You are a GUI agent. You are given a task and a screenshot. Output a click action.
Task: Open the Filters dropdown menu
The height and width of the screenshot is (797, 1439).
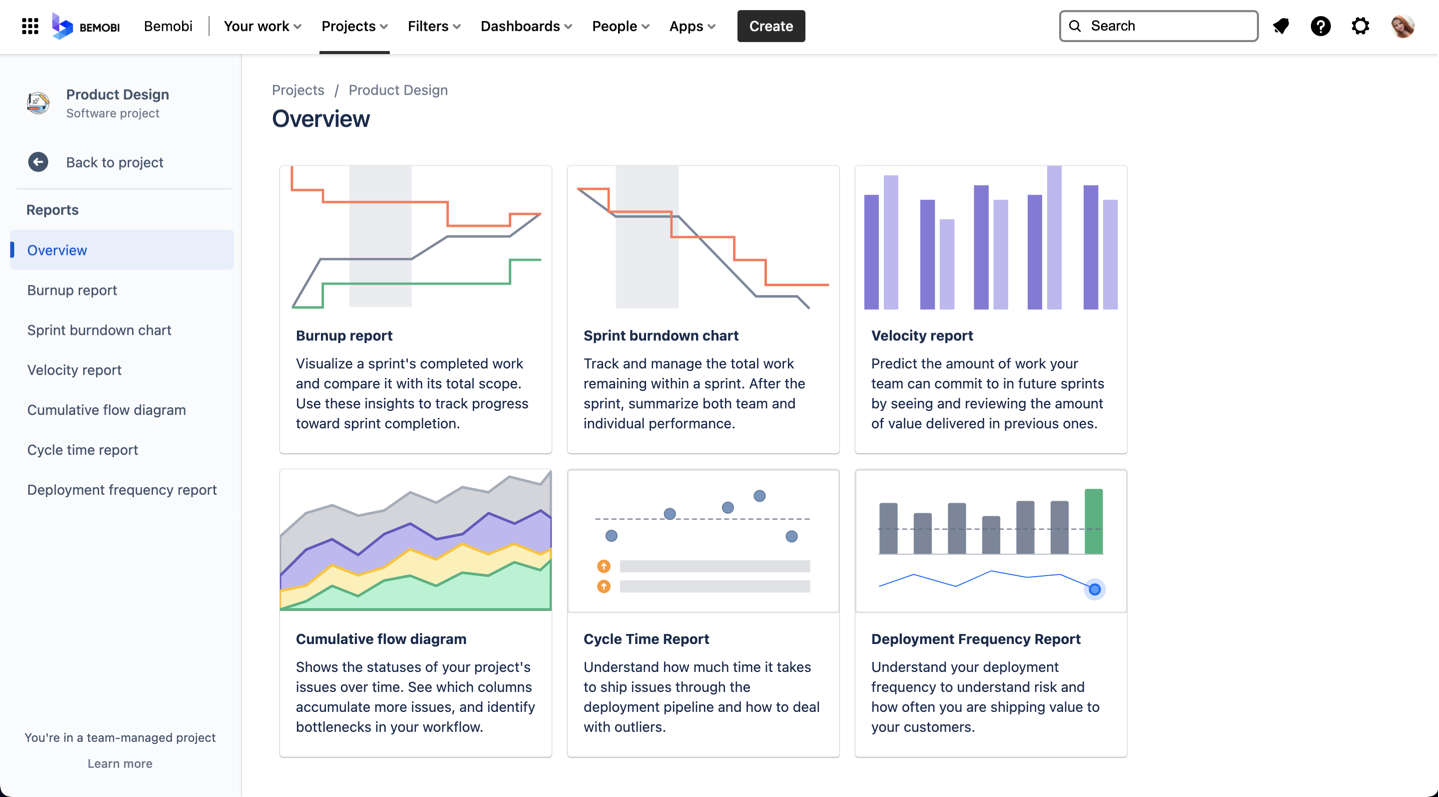click(434, 26)
